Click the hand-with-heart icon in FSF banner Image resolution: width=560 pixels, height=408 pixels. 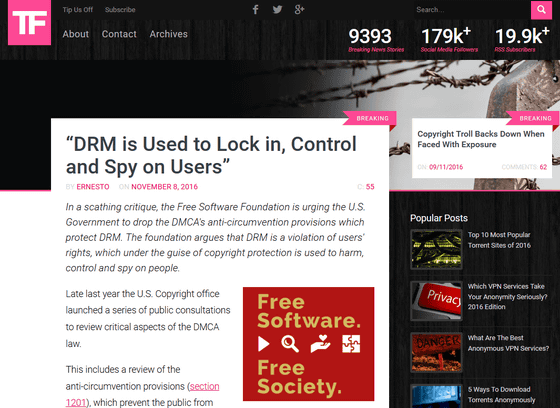321,344
